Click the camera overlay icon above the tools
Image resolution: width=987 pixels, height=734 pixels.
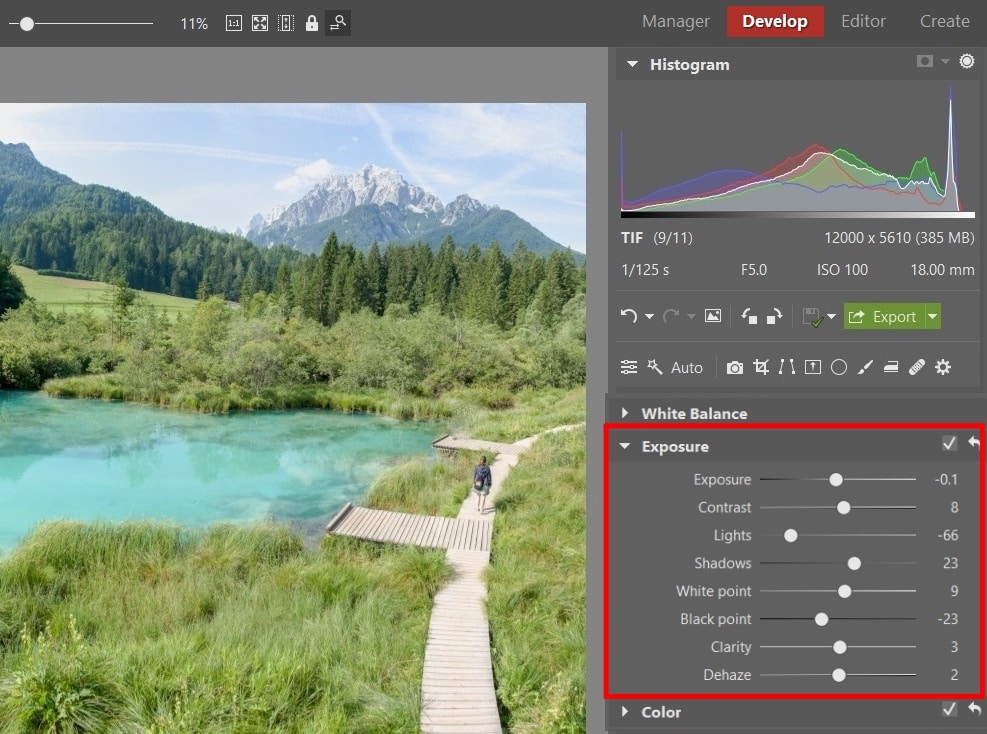(735, 367)
